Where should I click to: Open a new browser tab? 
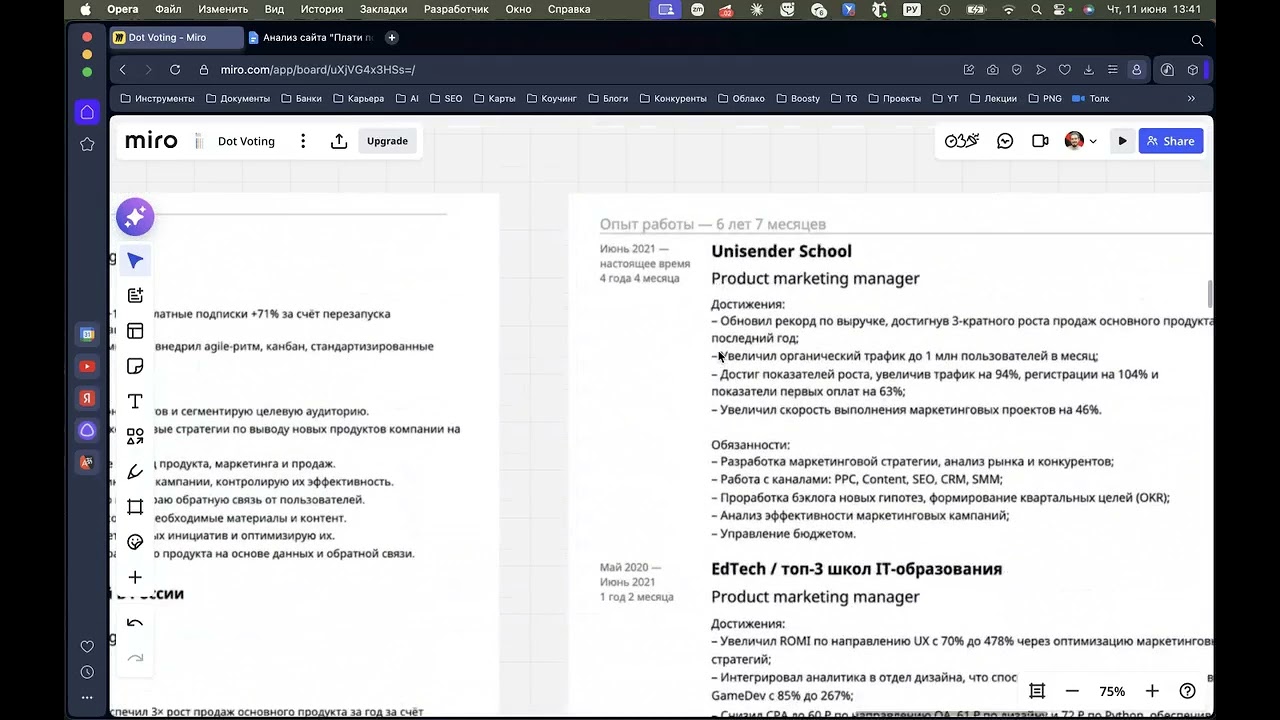coord(392,37)
